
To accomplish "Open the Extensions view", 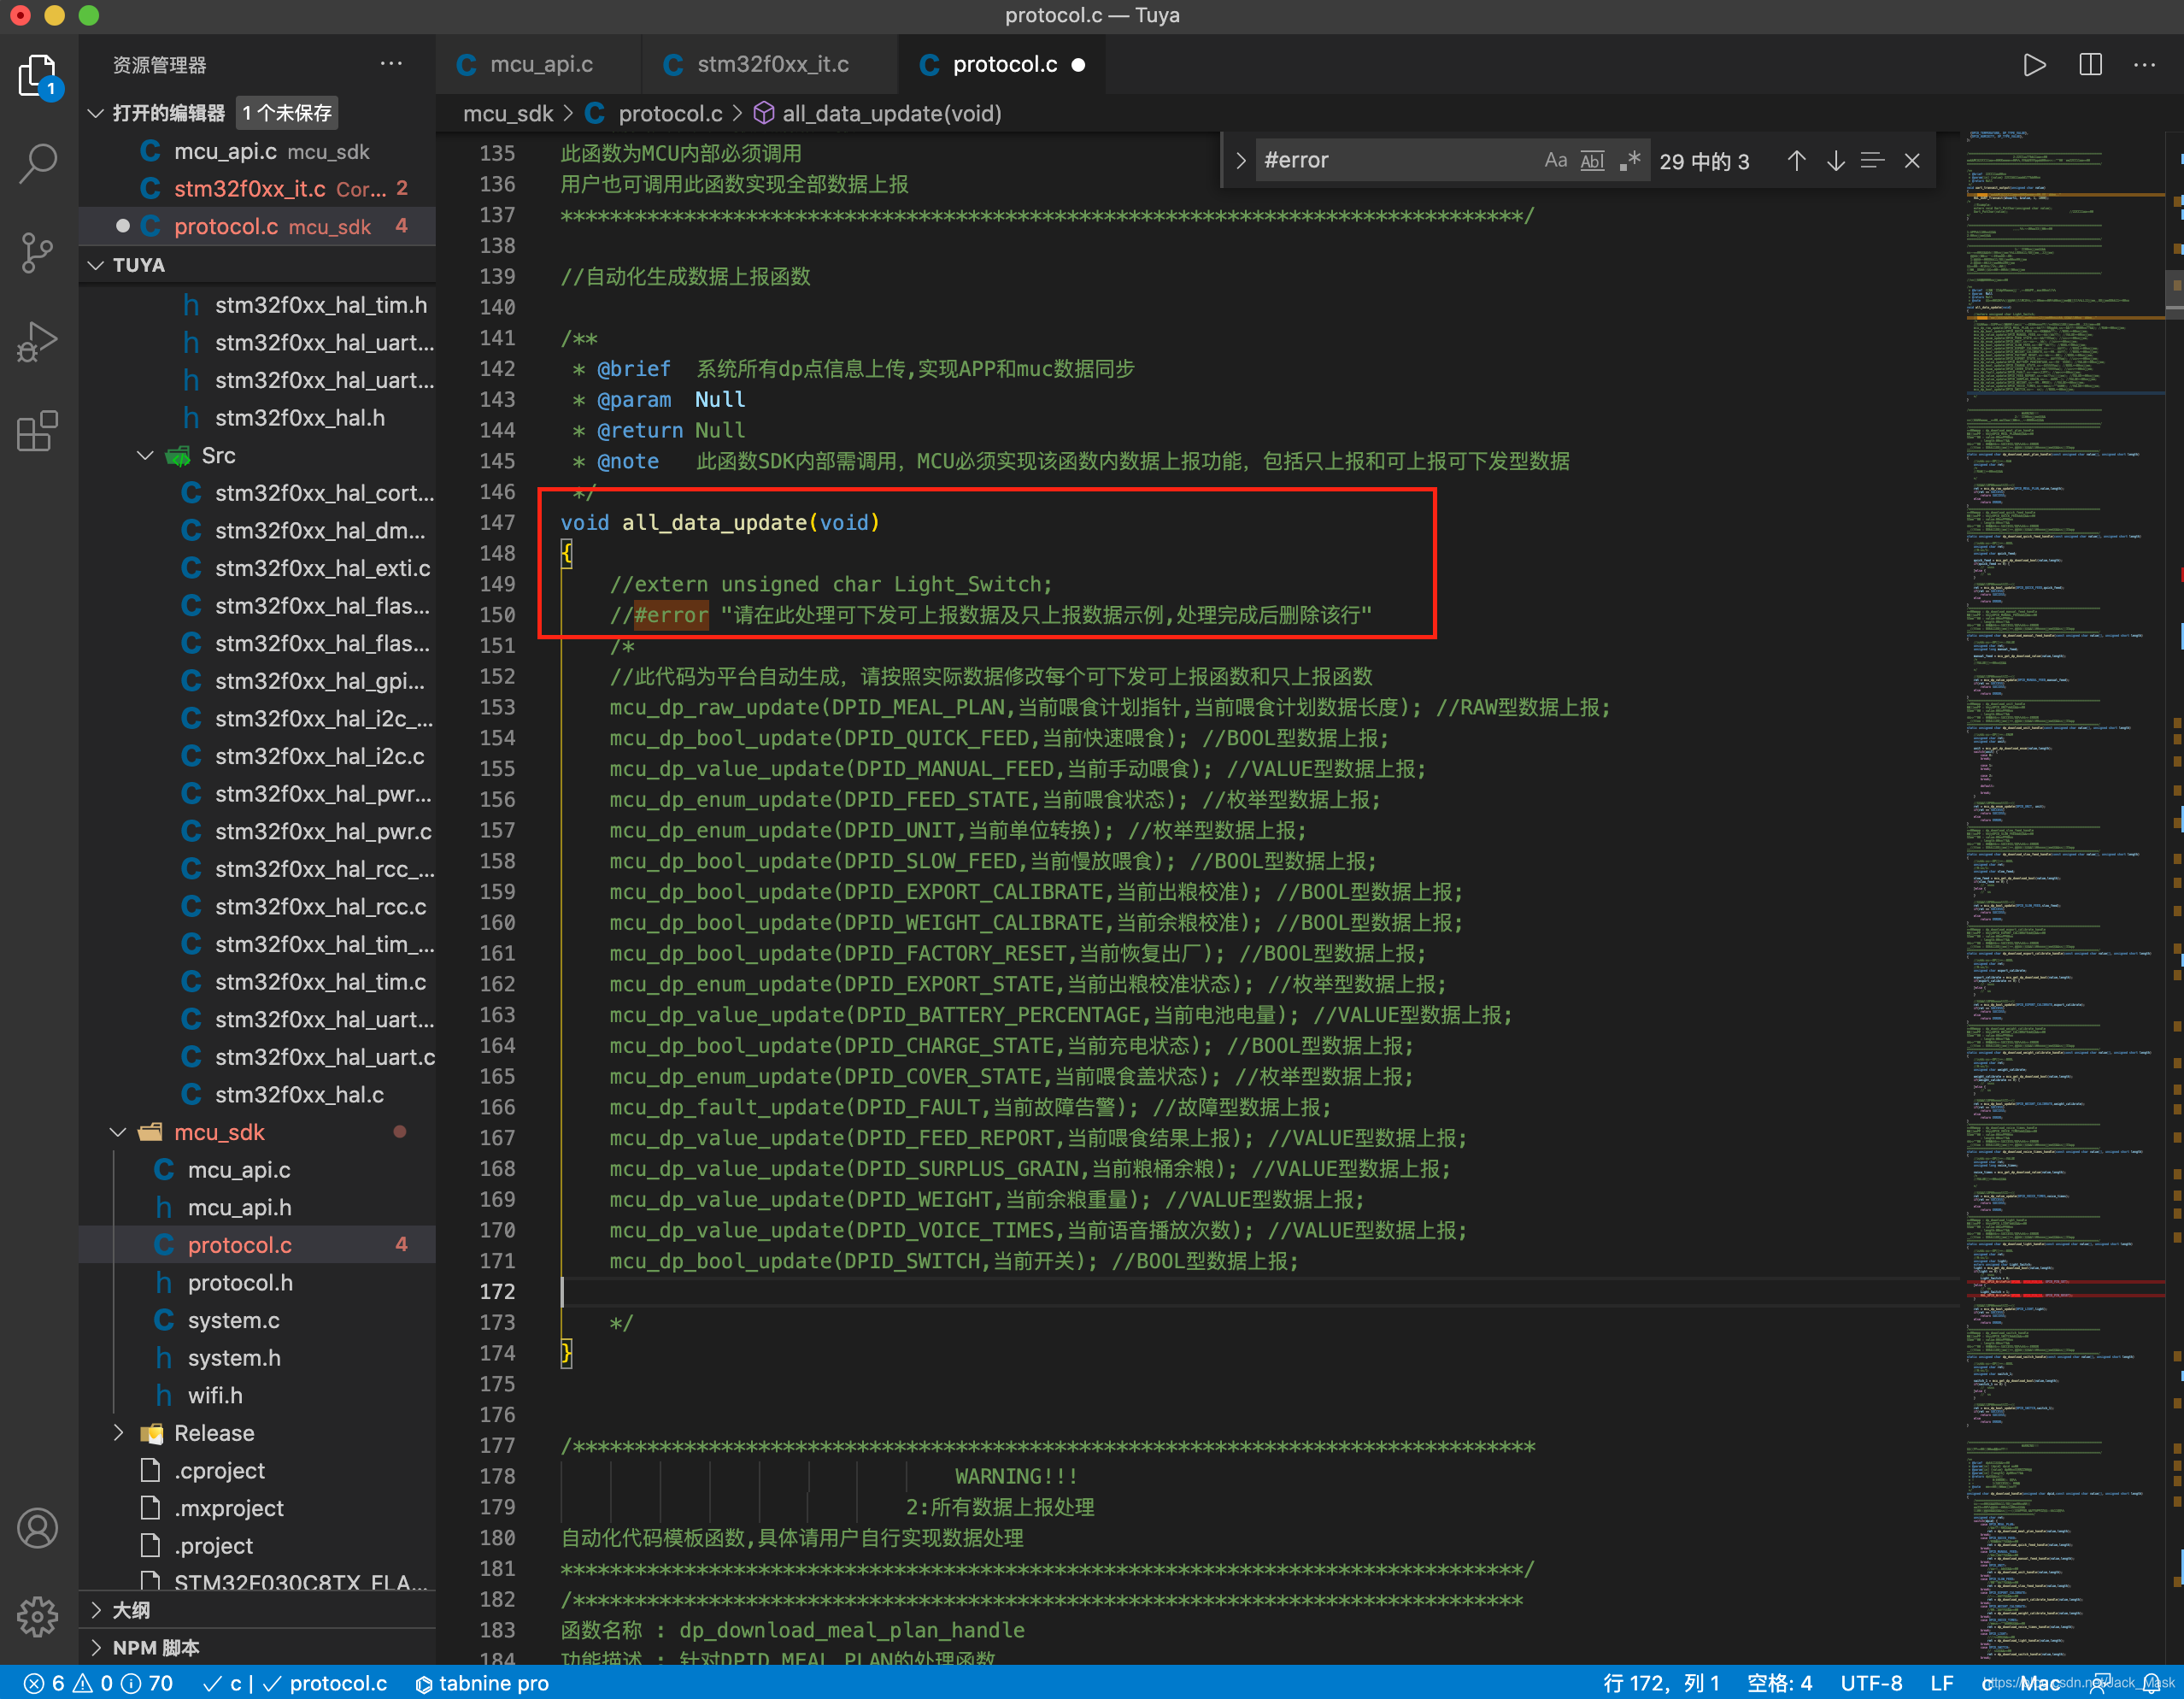I will (38, 432).
